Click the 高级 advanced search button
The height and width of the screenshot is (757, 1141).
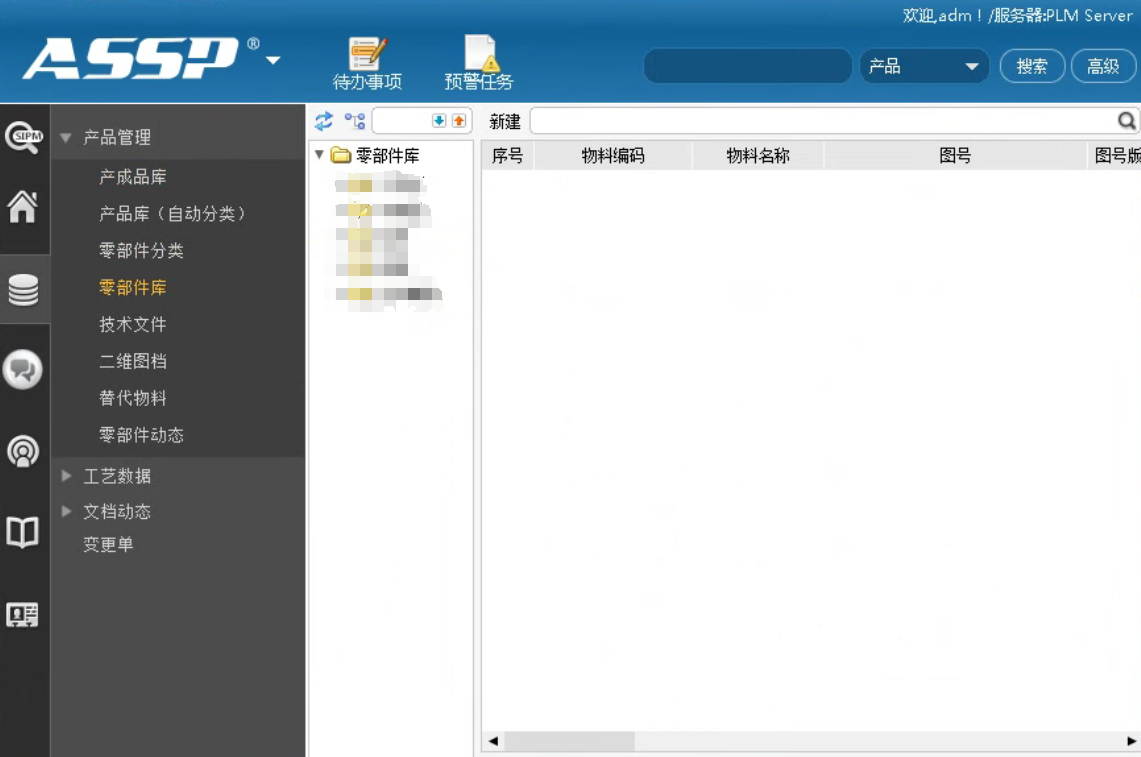[1103, 66]
